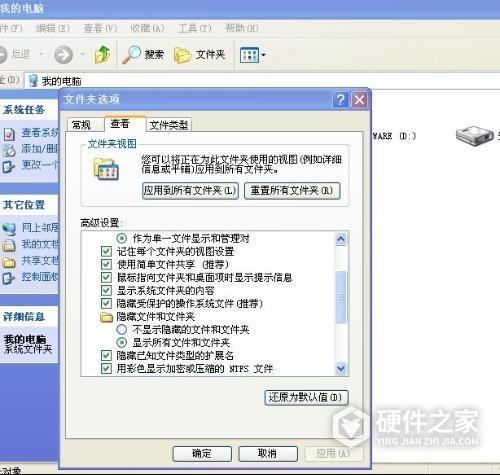This screenshot has height=475, width=500.
Task: Collapse the 系统任务 sidebar section
Action: pyautogui.click(x=29, y=109)
